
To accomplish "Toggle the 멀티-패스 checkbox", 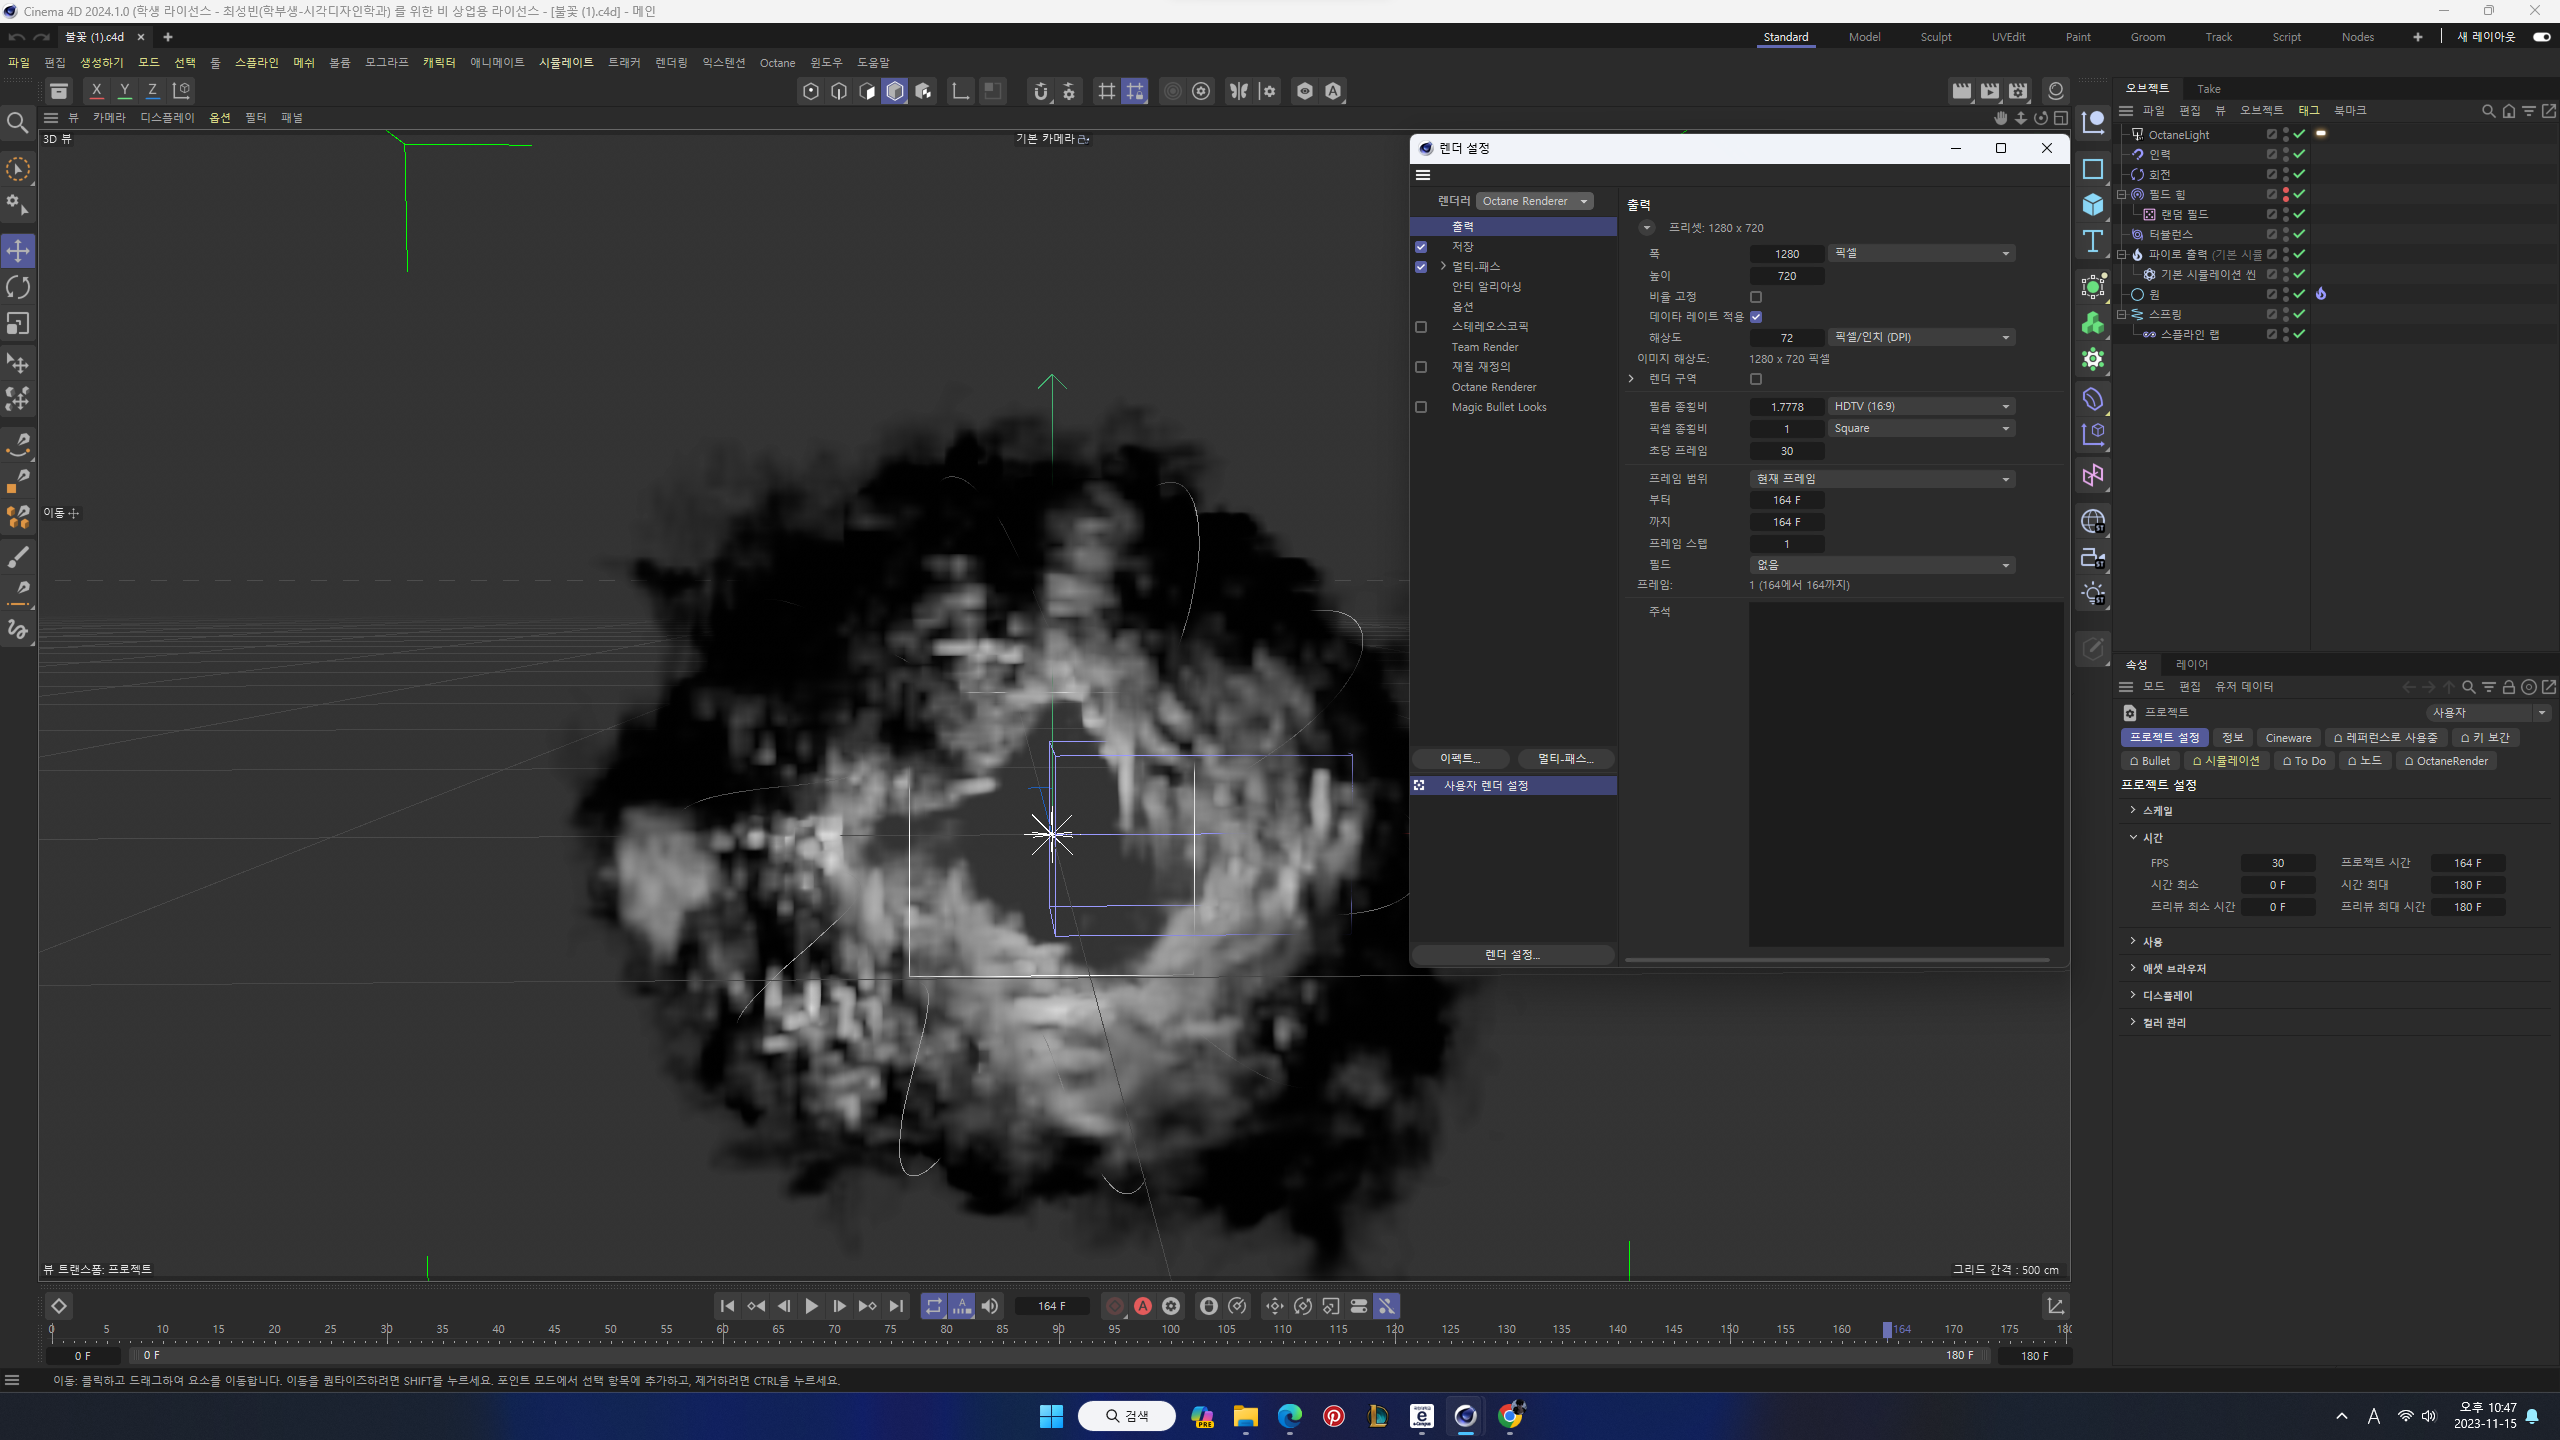I will tap(1421, 267).
